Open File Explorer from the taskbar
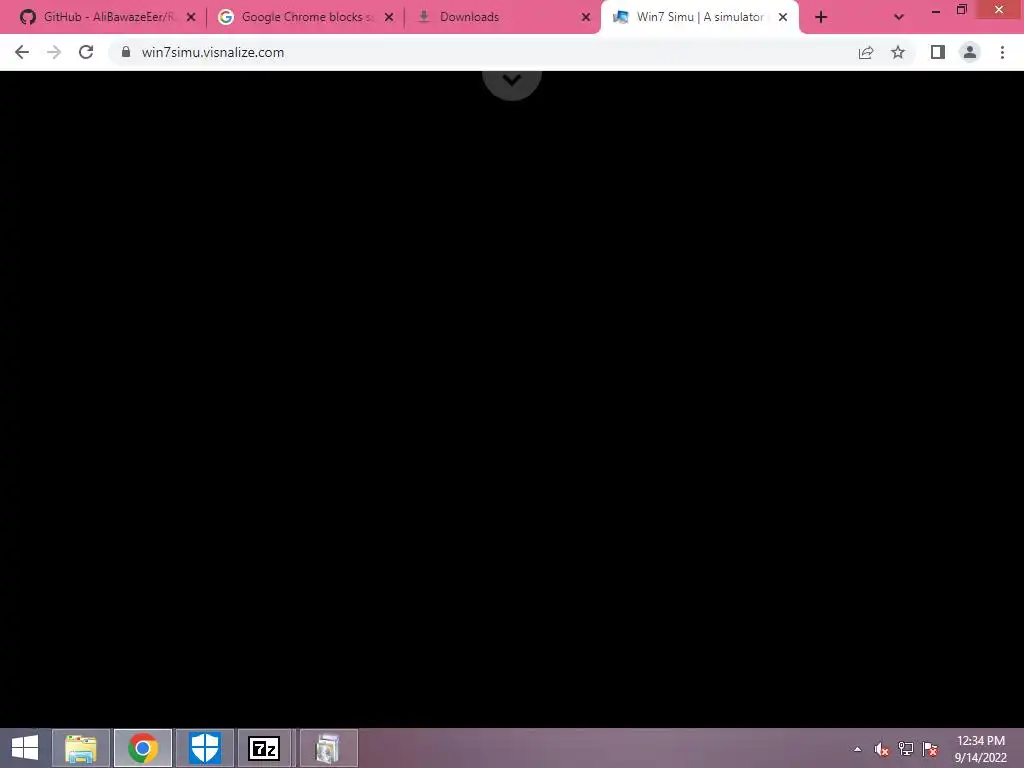Viewport: 1024px width, 768px height. (x=81, y=748)
